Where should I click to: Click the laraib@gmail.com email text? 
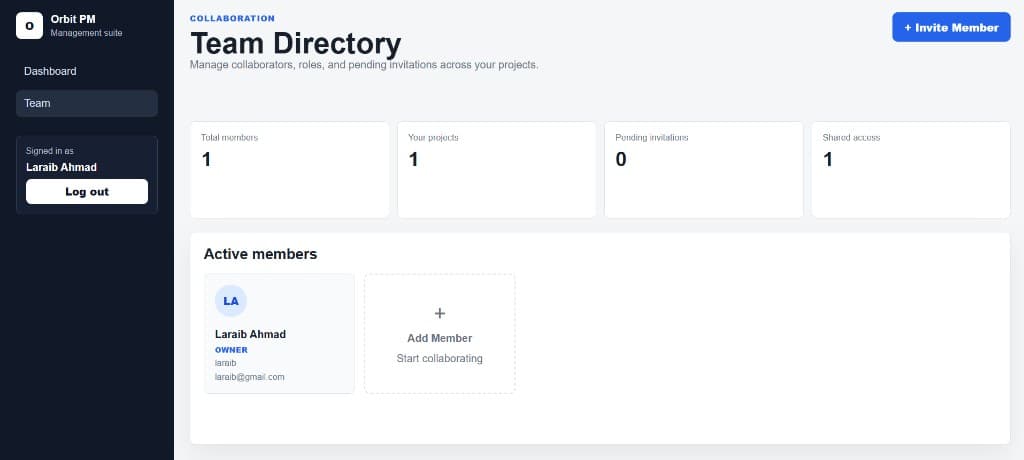[249, 377]
